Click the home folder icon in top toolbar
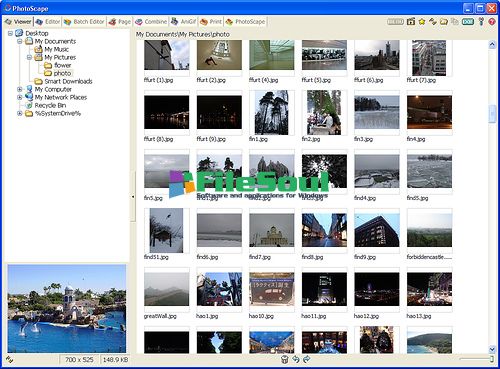This screenshot has height=369, width=500. [x=411, y=22]
